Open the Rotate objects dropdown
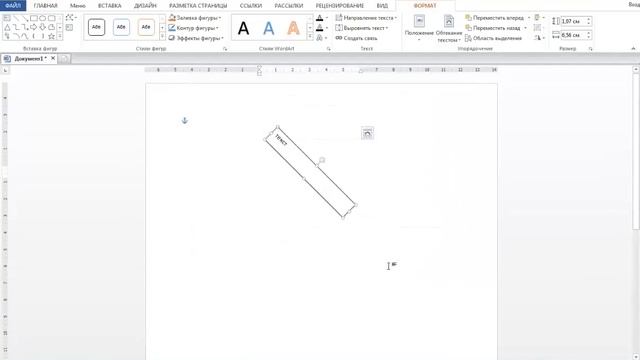This screenshot has height=360, width=640. (x=539, y=38)
